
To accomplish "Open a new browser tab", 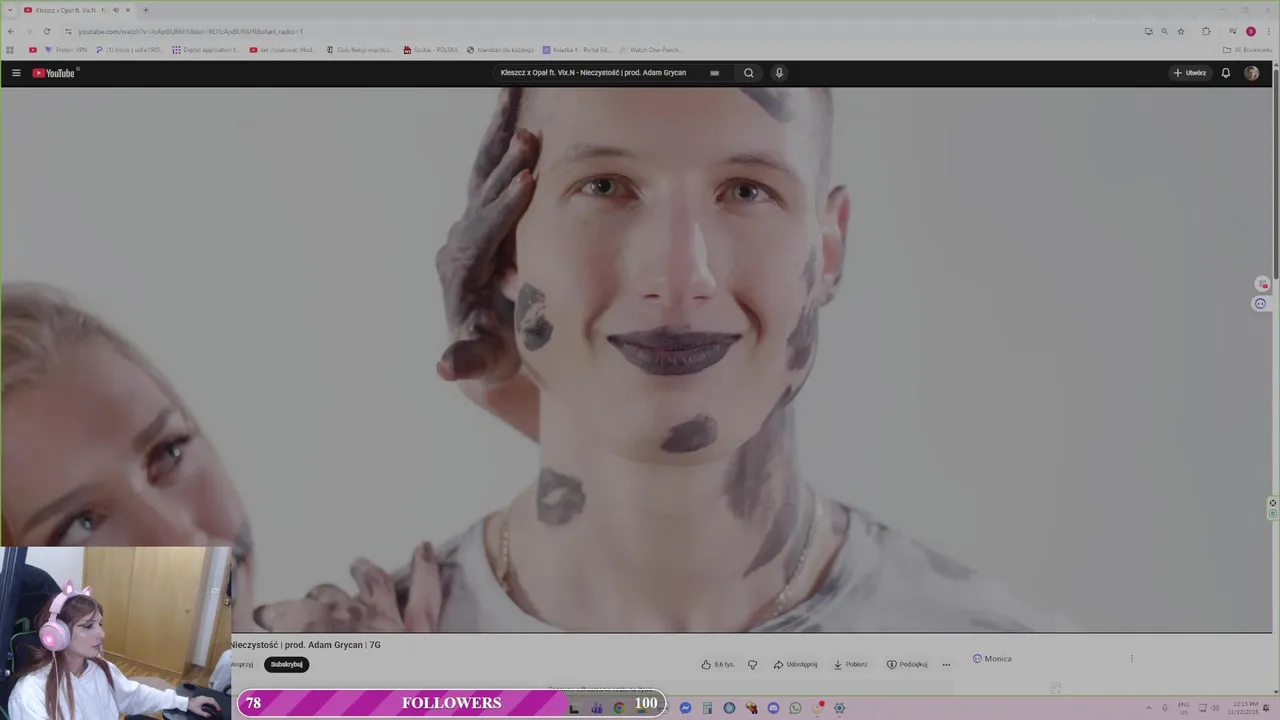I will tap(145, 10).
